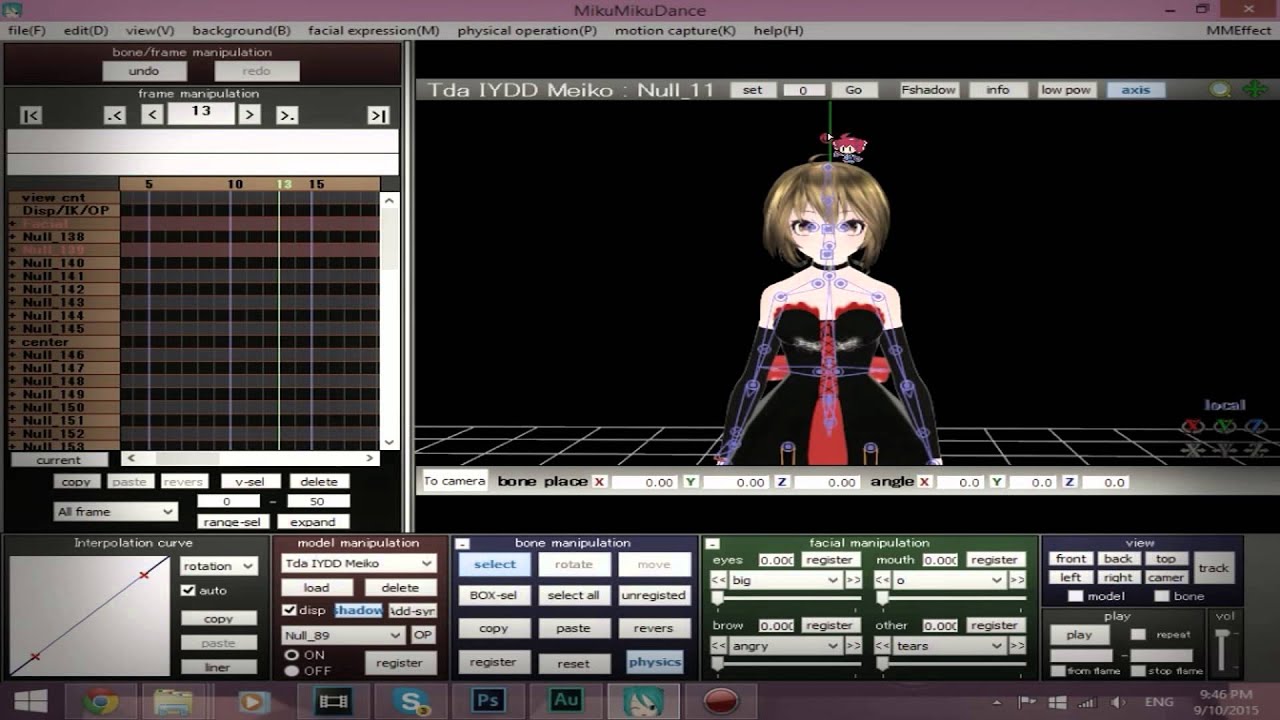Toggle from flame checkbox
1280x720 pixels.
coord(1058,671)
